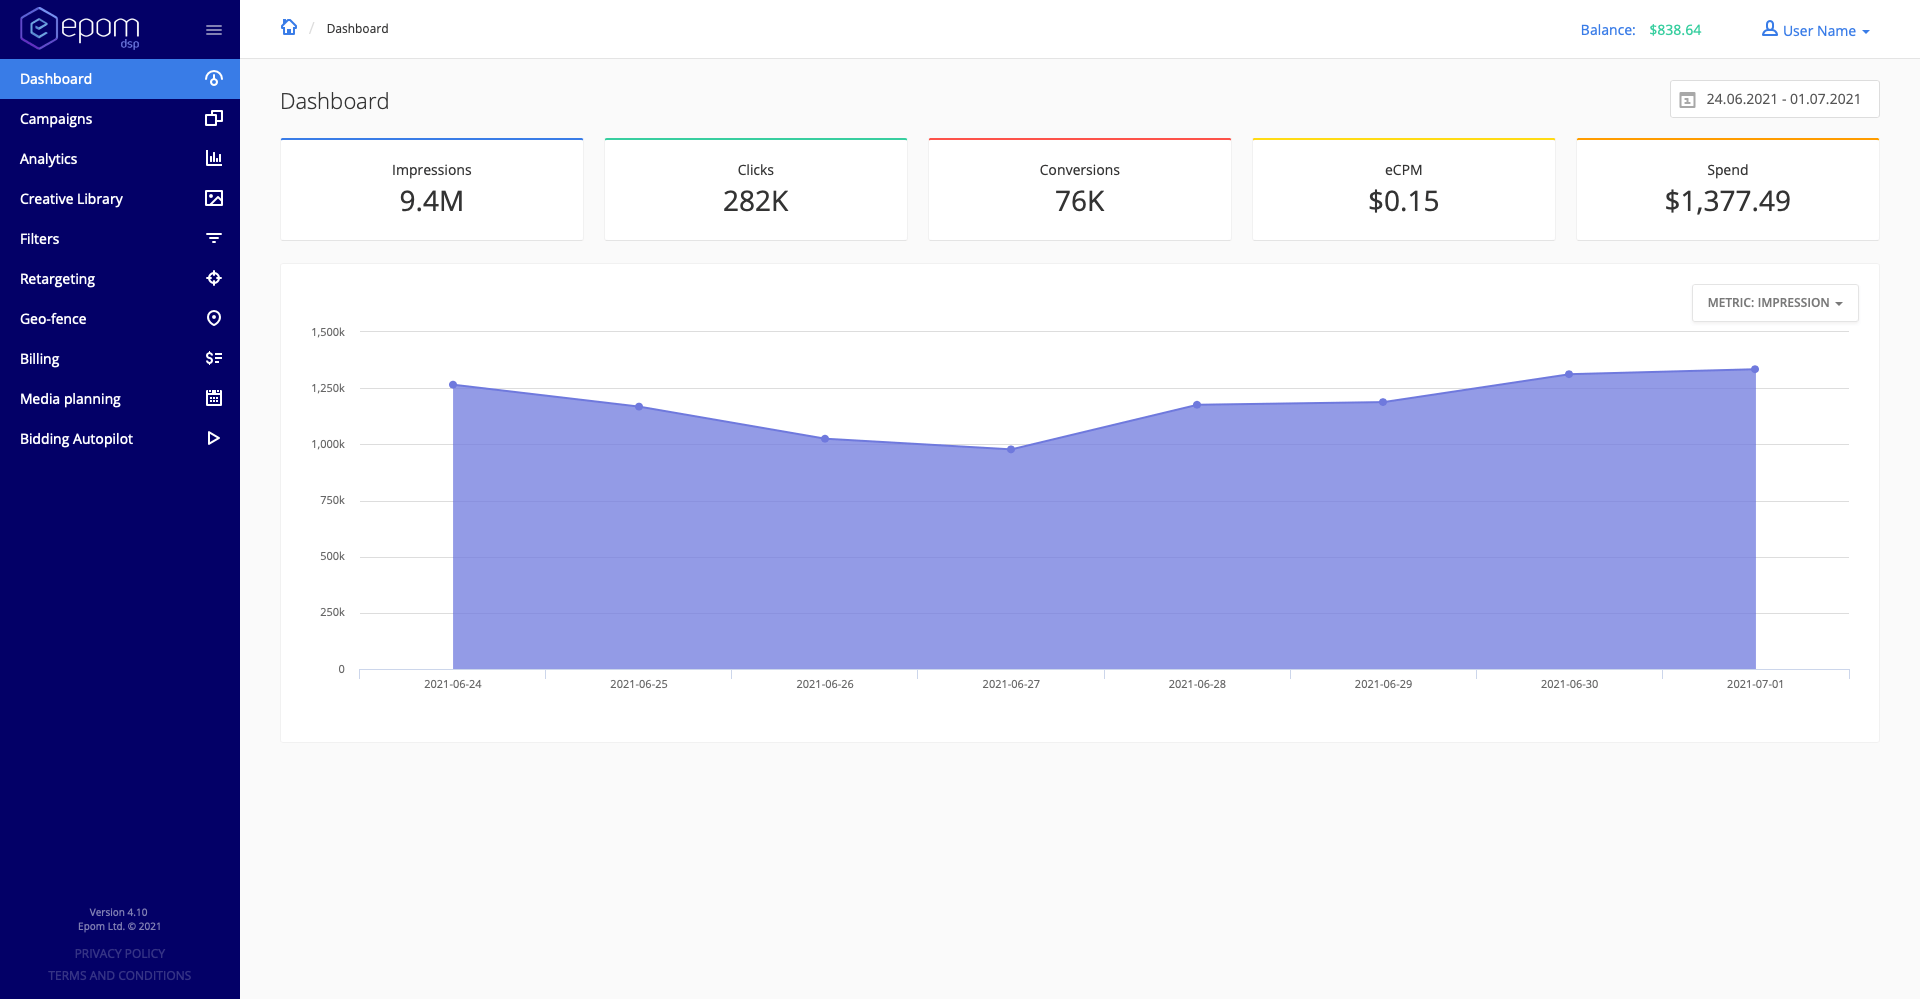Go to Billing page
This screenshot has width=1920, height=999.
coord(120,359)
